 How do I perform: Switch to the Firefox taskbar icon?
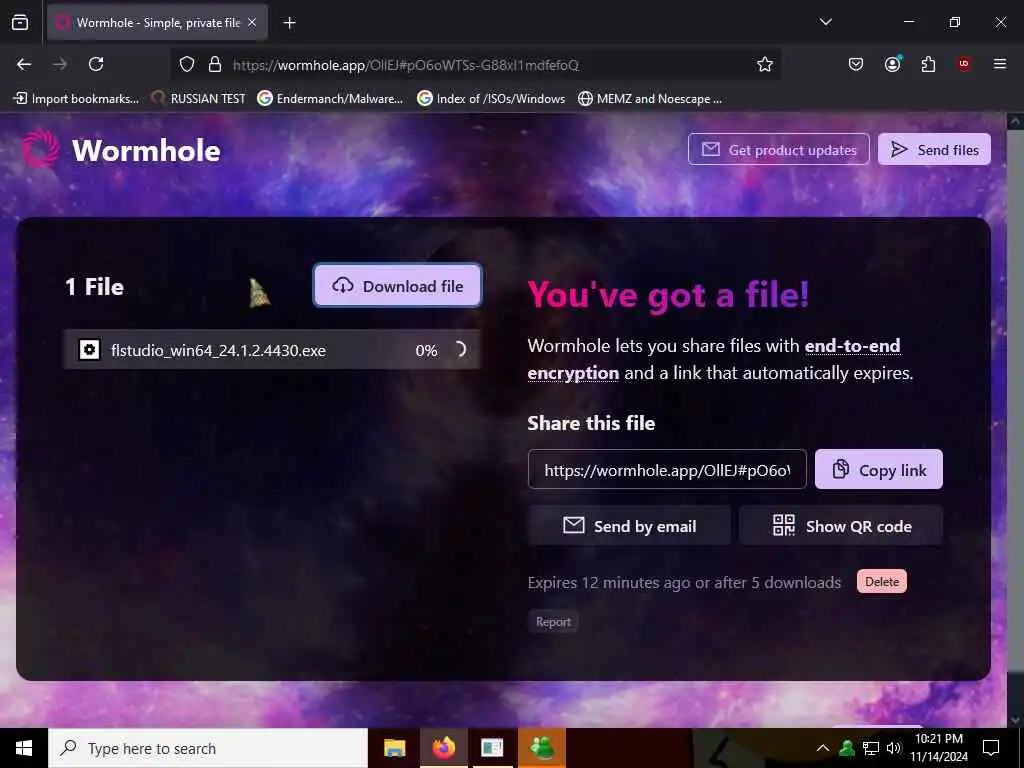click(443, 748)
